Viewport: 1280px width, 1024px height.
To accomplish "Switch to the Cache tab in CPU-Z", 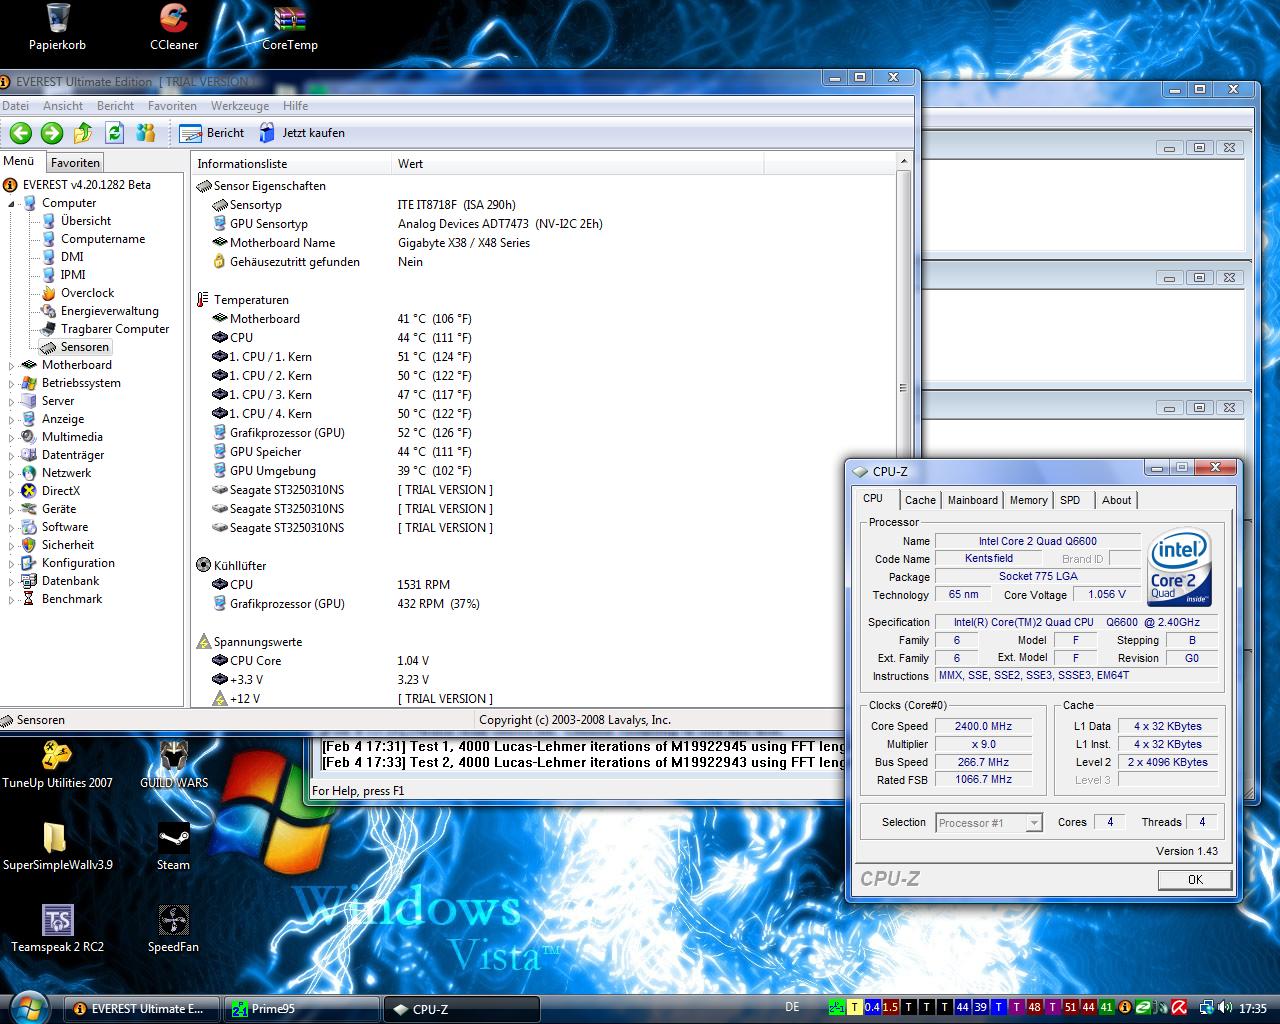I will (920, 500).
